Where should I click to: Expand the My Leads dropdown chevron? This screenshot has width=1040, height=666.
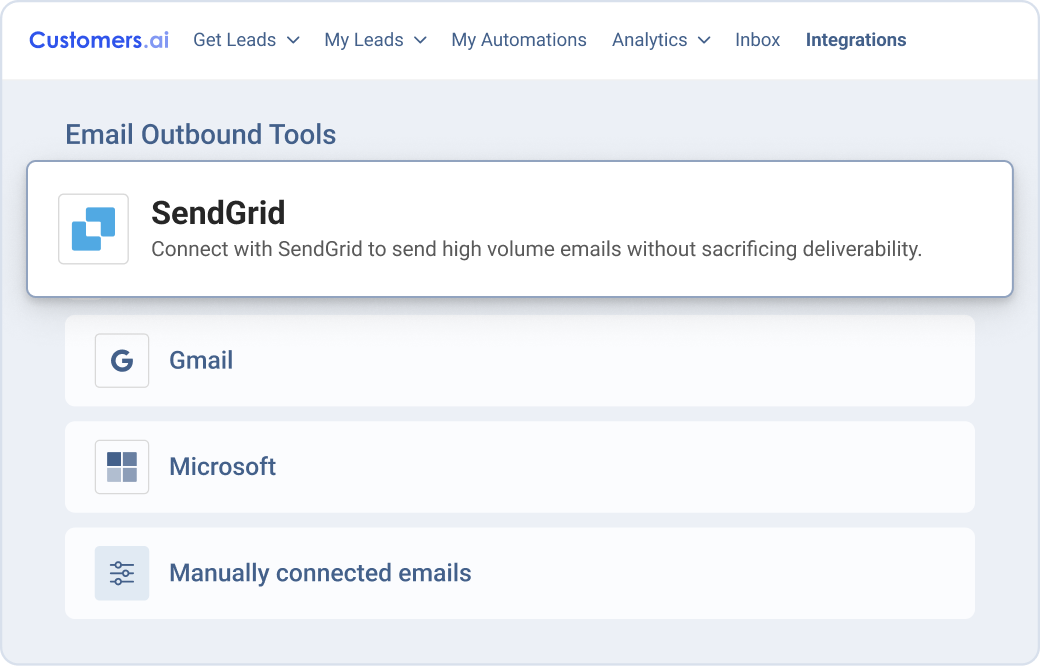point(420,40)
